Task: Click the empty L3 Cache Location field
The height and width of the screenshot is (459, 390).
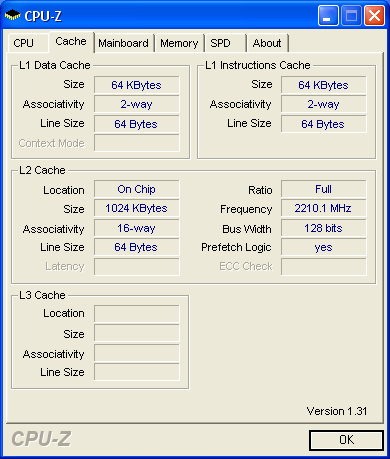Action: point(137,313)
